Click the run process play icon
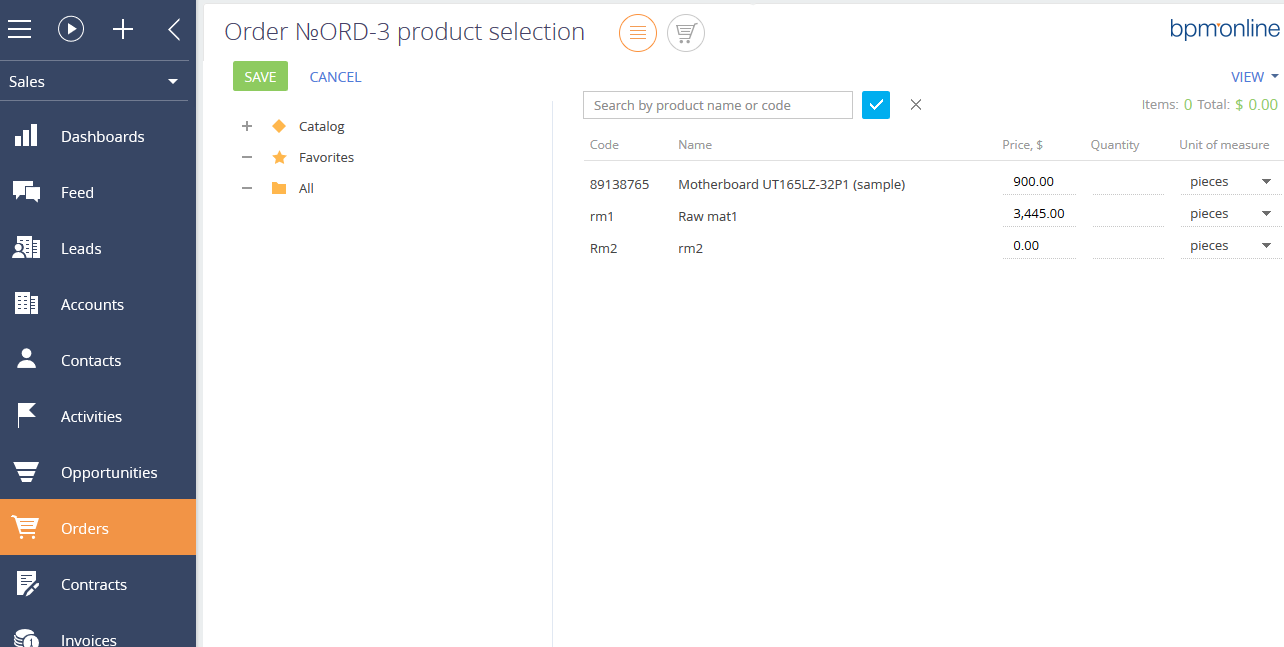1284x647 pixels. 71,30
